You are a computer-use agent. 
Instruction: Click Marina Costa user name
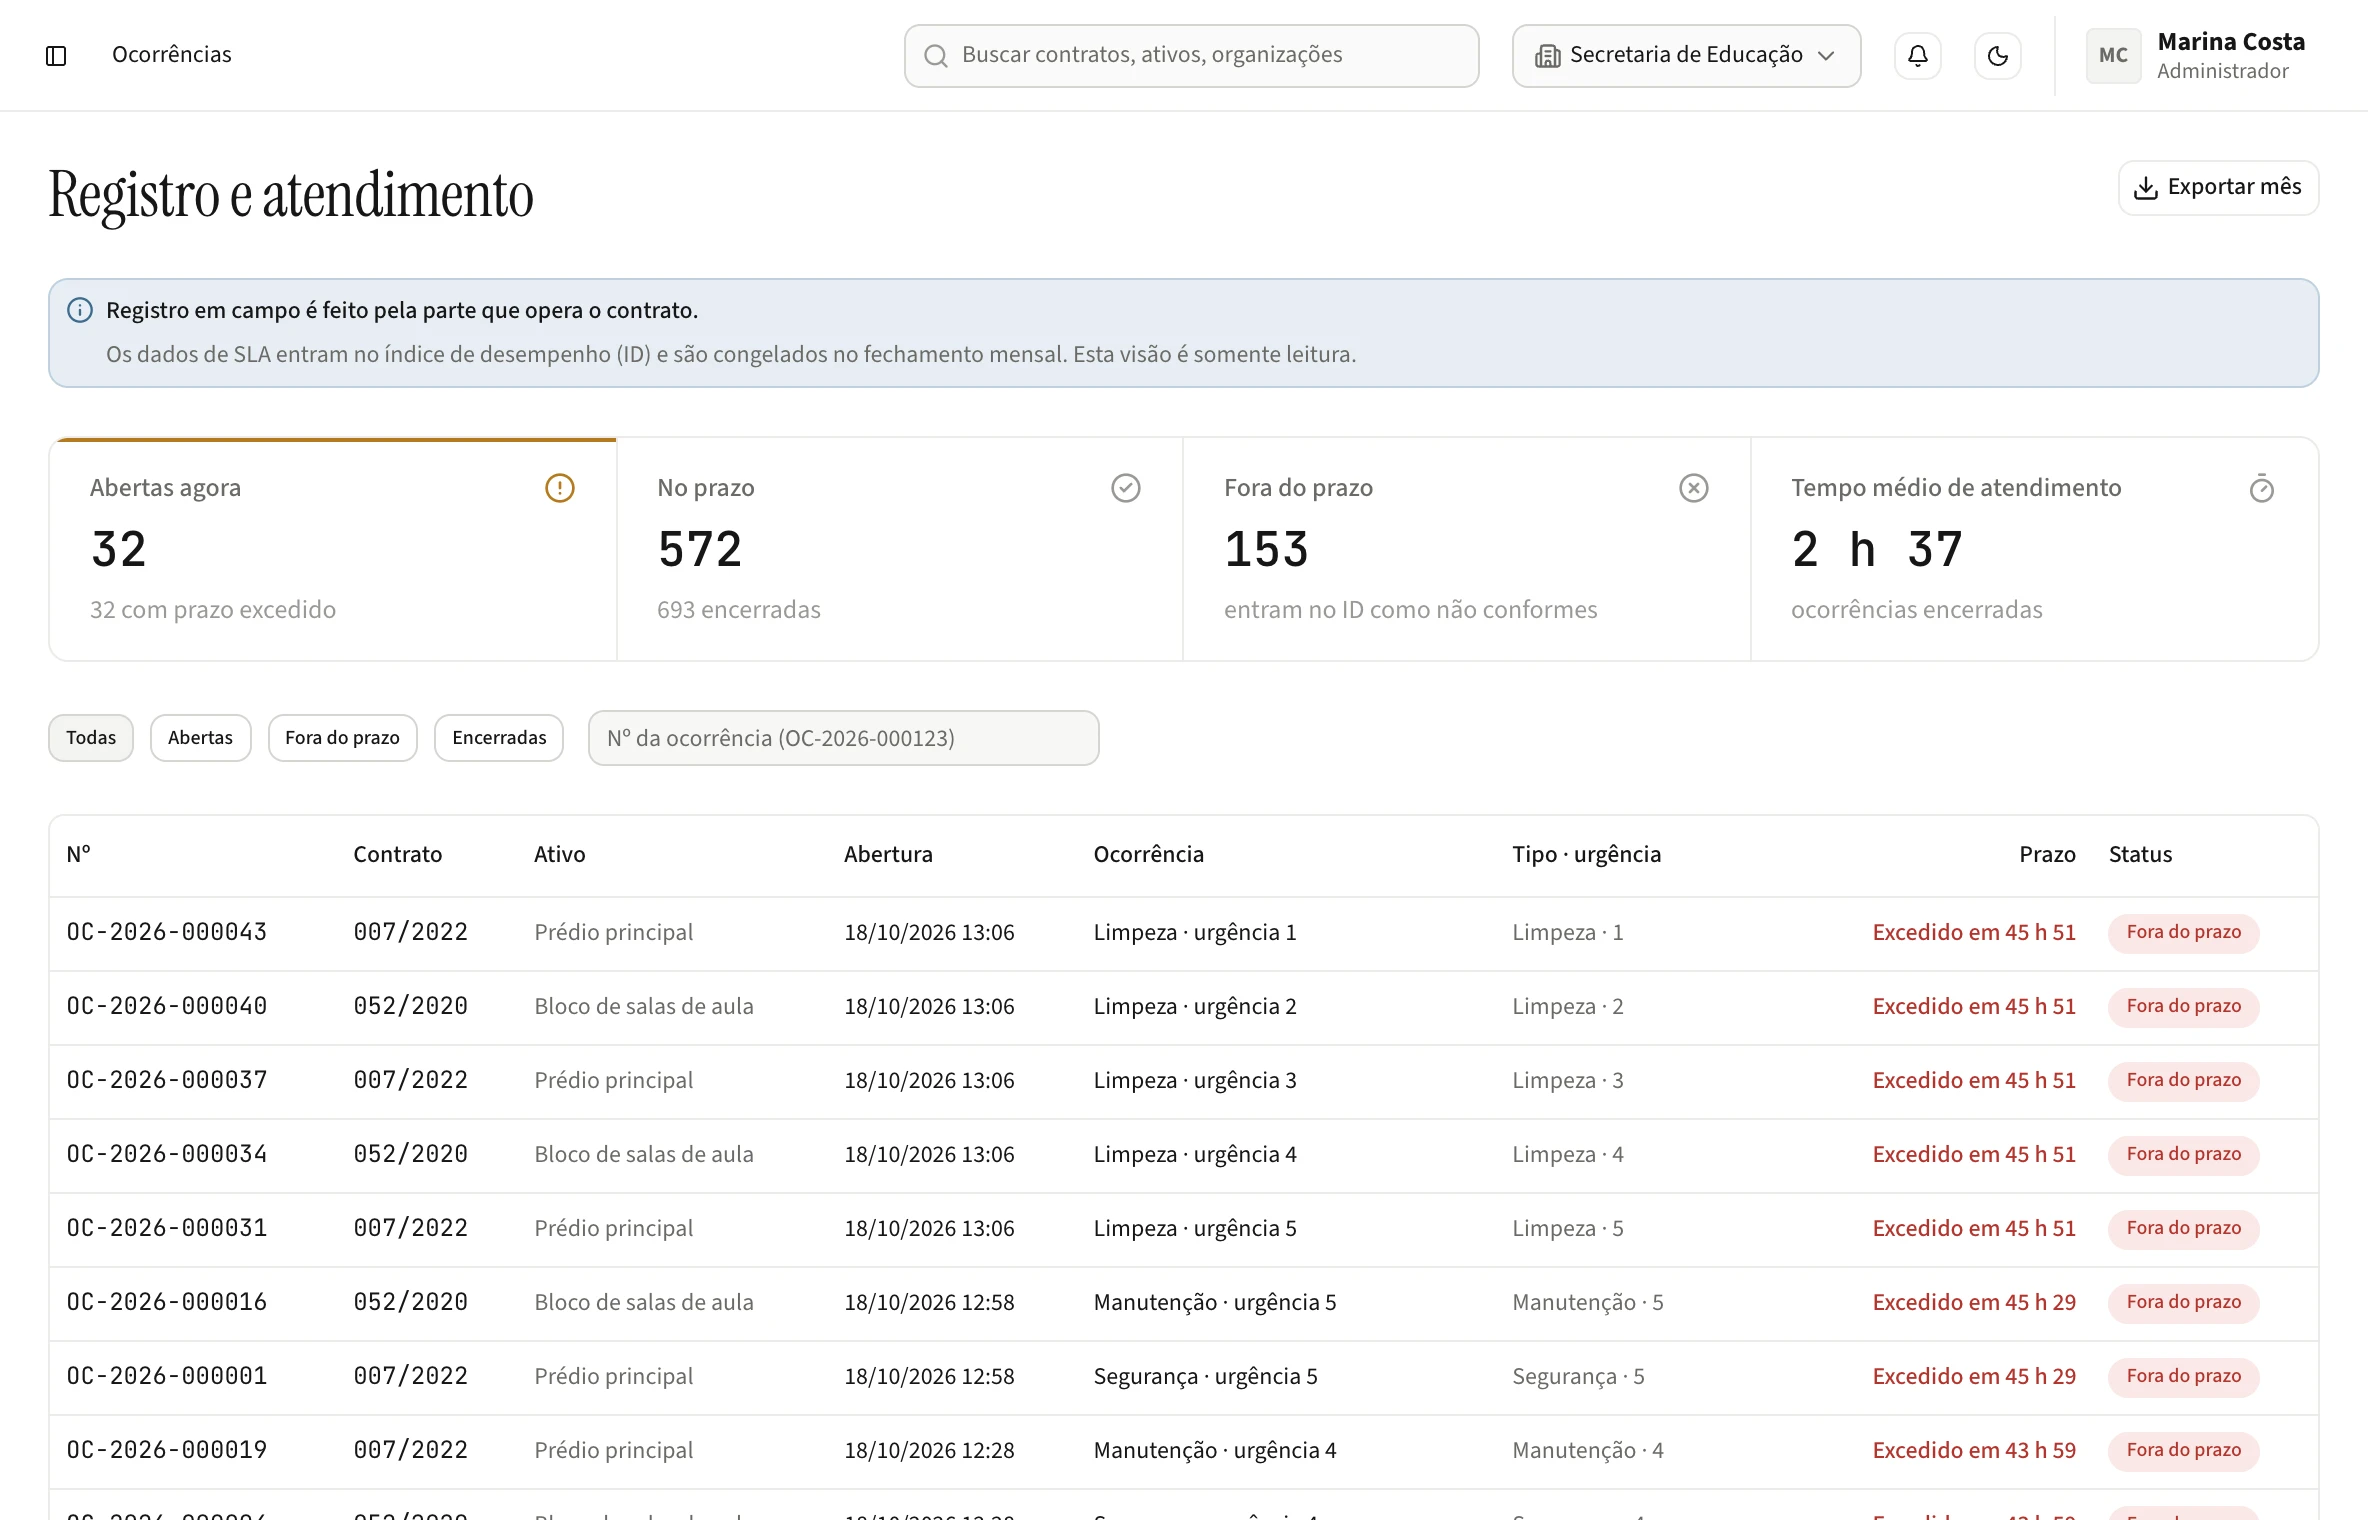pyautogui.click(x=2231, y=42)
